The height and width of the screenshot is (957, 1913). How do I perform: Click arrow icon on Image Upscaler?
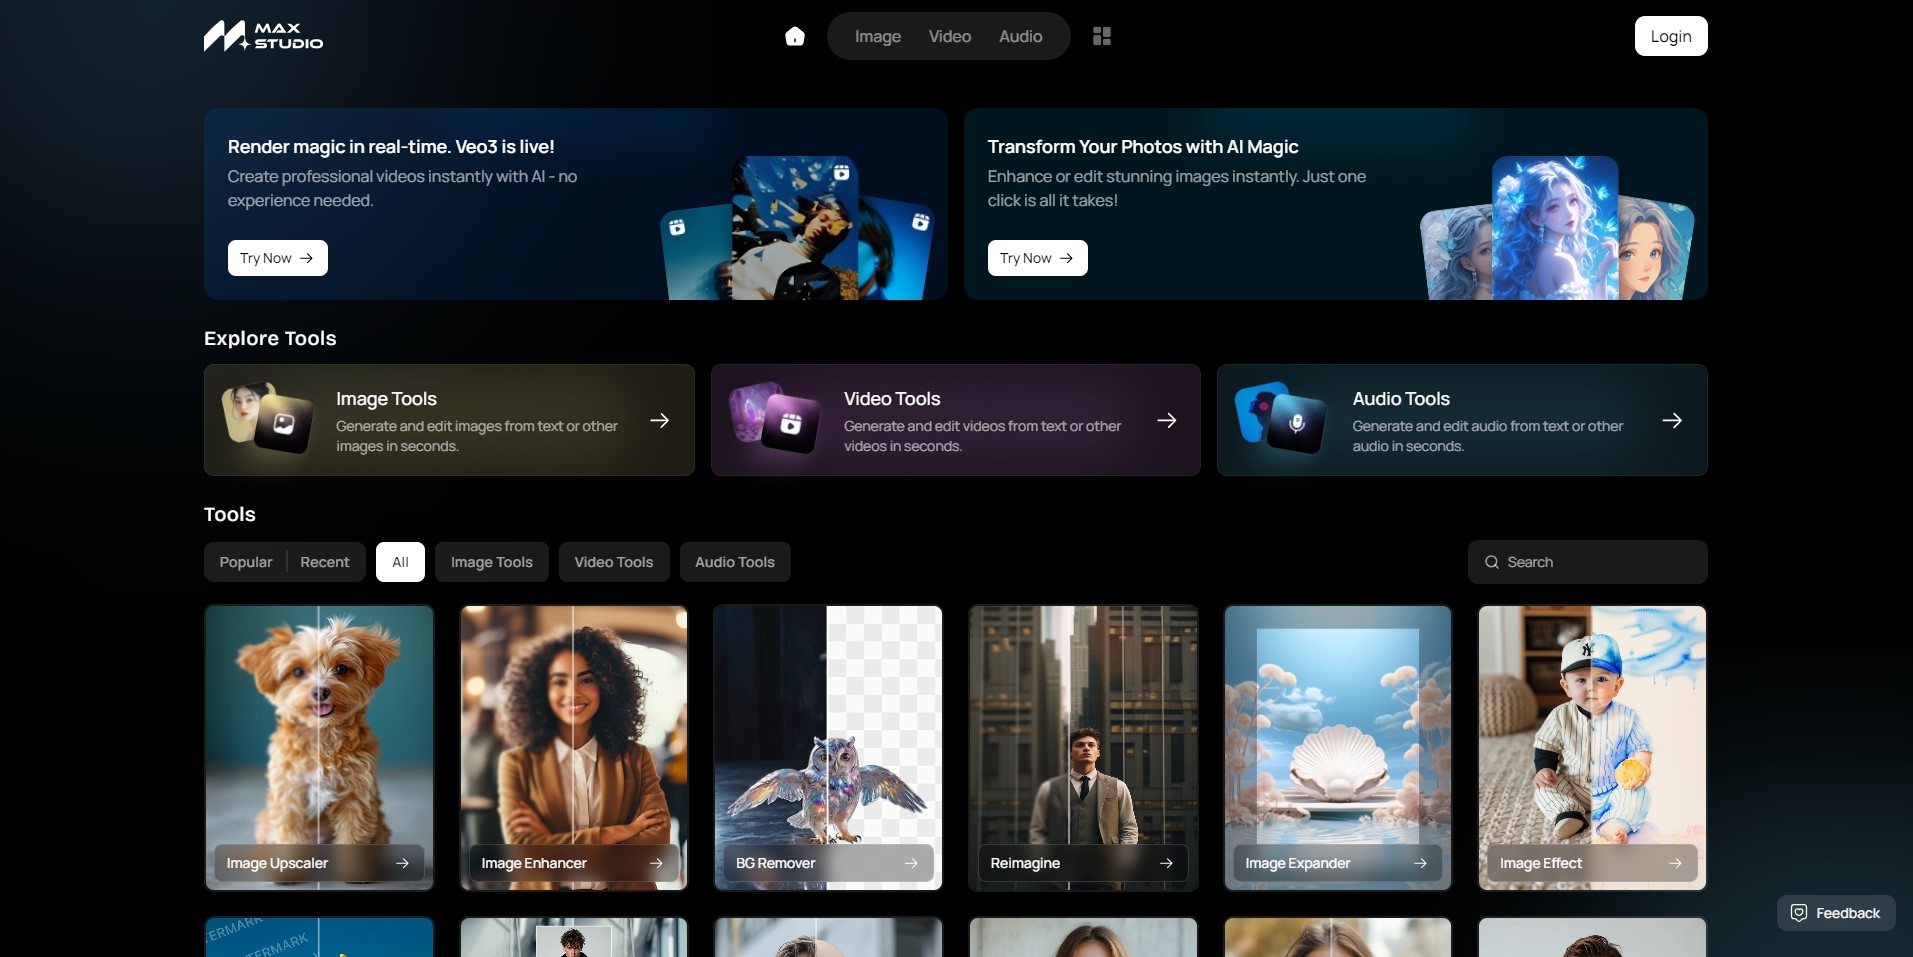click(x=402, y=863)
